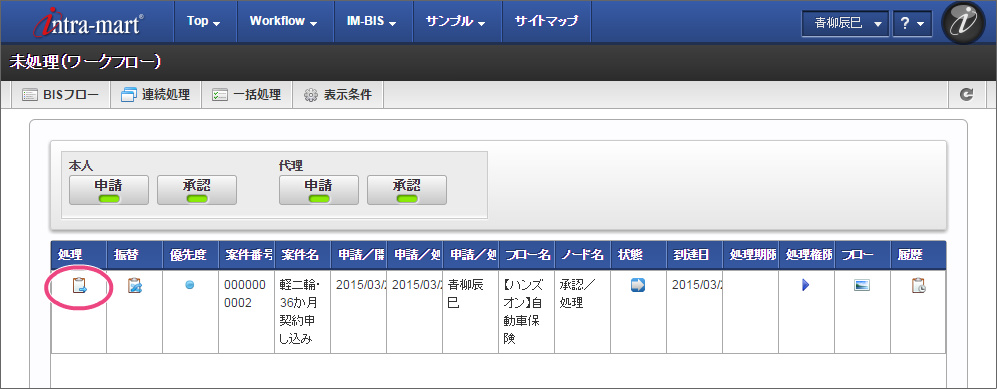This screenshot has height=389, width=997.
Task: Toggle the 本人 承認 filter button
Action: click(197, 190)
